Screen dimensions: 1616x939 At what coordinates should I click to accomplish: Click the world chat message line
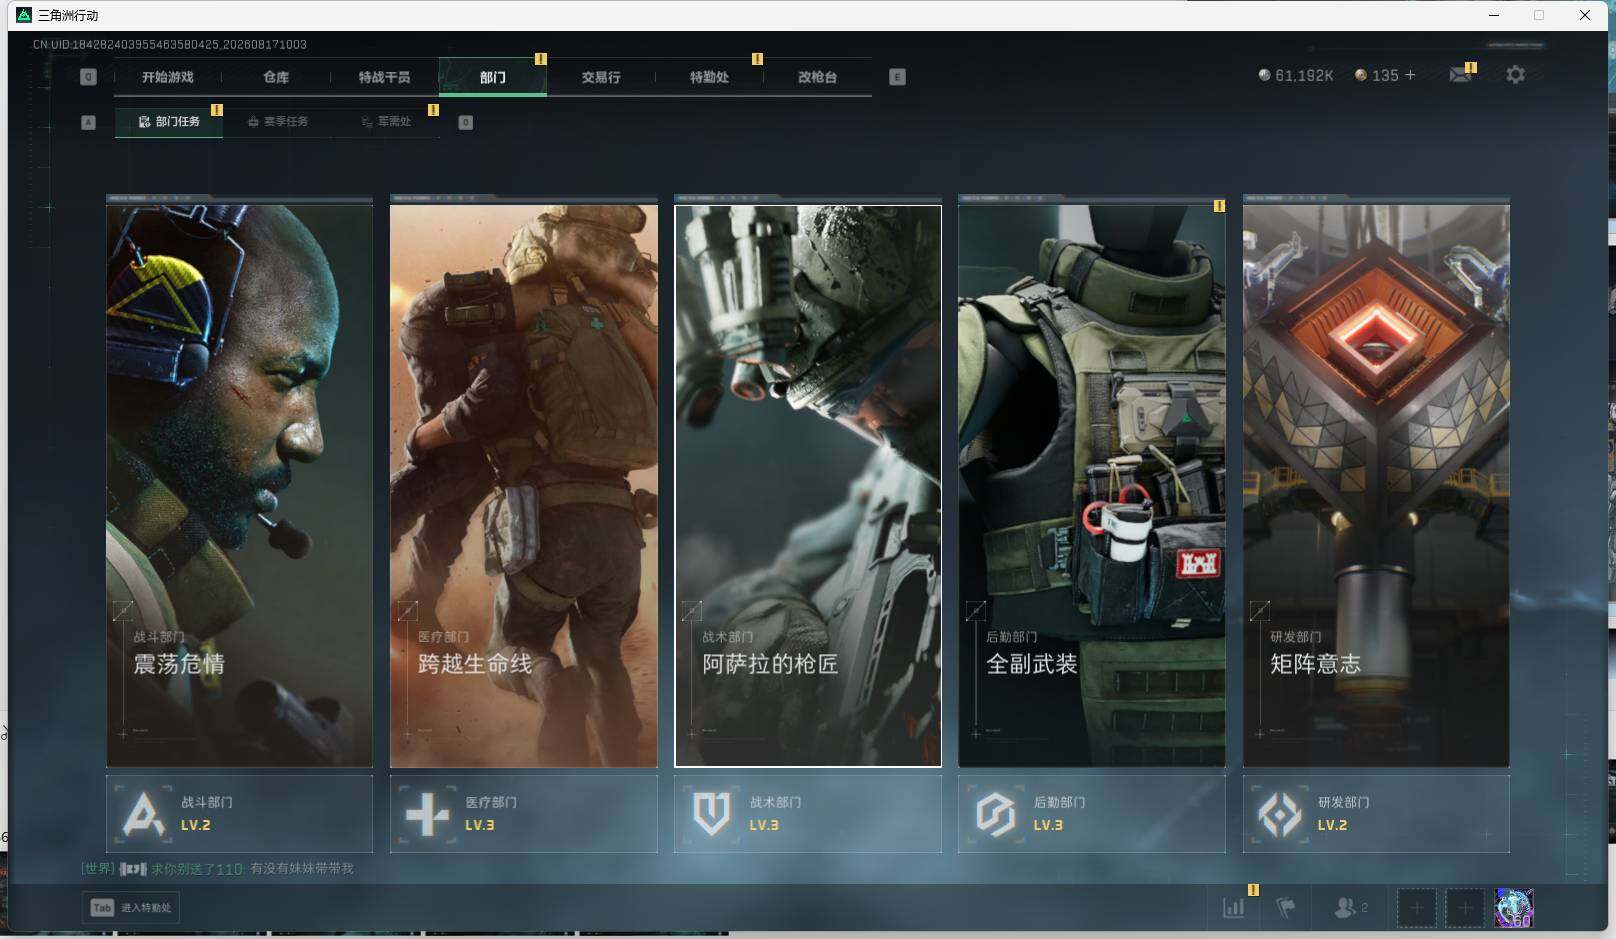[x=217, y=869]
